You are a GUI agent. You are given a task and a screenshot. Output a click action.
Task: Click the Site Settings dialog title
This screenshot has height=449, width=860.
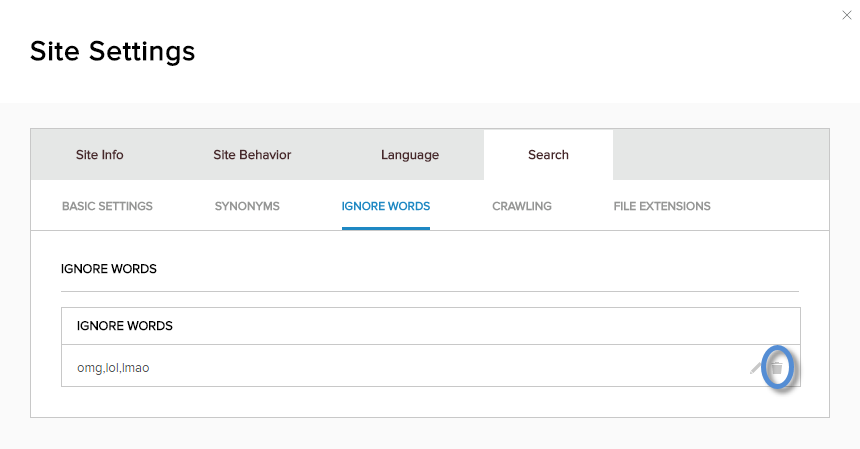[112, 51]
